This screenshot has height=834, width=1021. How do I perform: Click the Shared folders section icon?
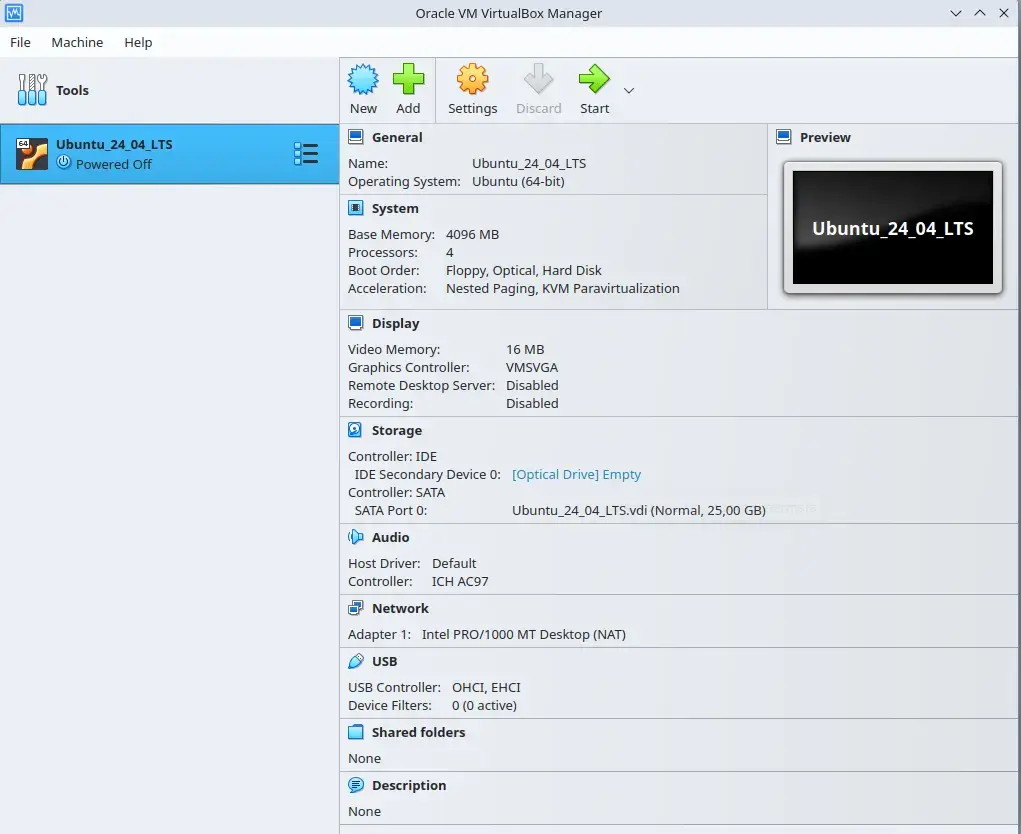355,732
